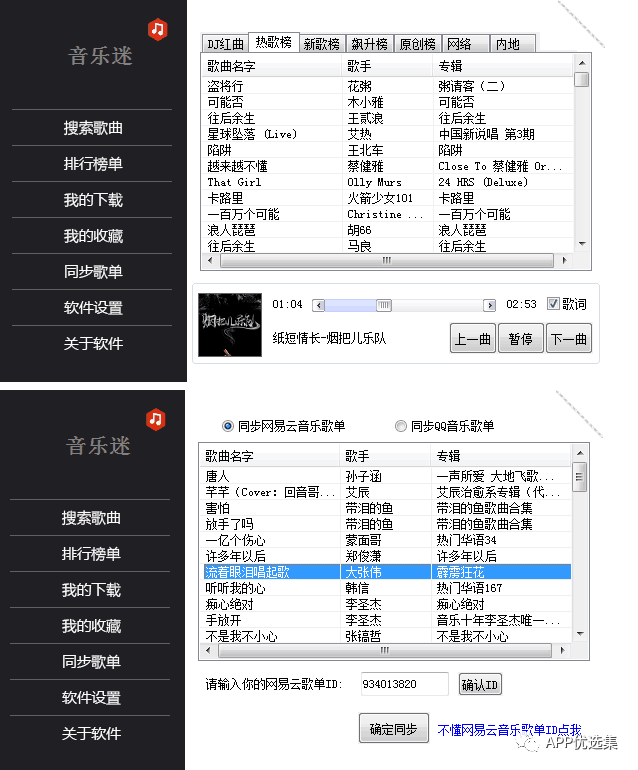Click 歌手 column header in bottom list
The width and height of the screenshot is (638, 770).
[385, 456]
